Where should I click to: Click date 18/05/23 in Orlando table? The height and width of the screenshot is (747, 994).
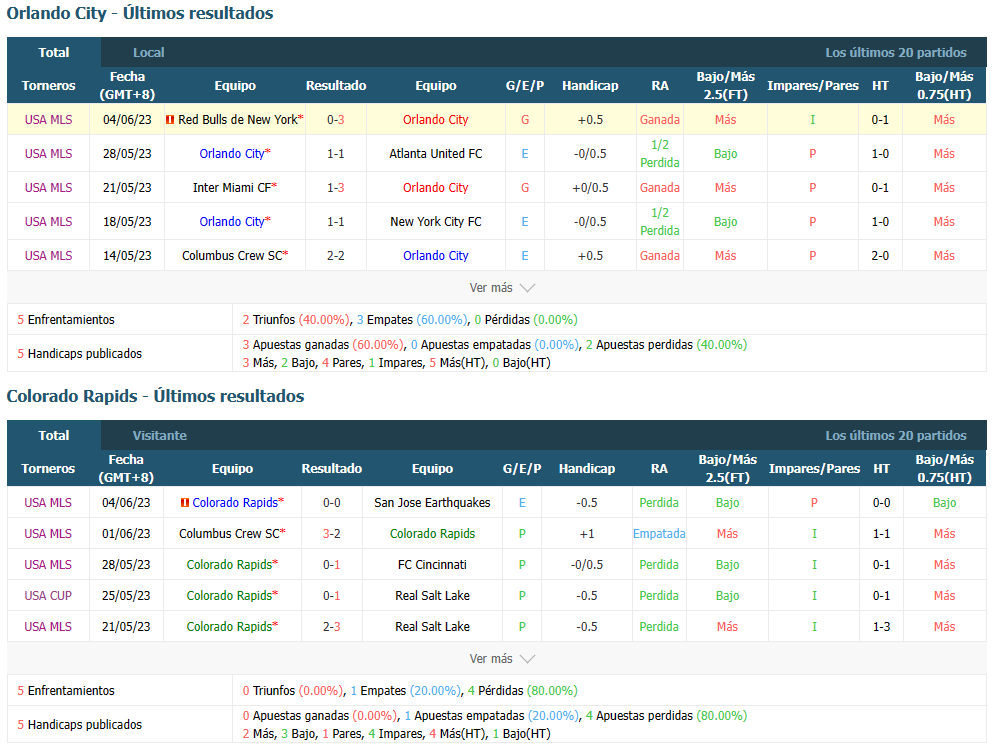(127, 222)
